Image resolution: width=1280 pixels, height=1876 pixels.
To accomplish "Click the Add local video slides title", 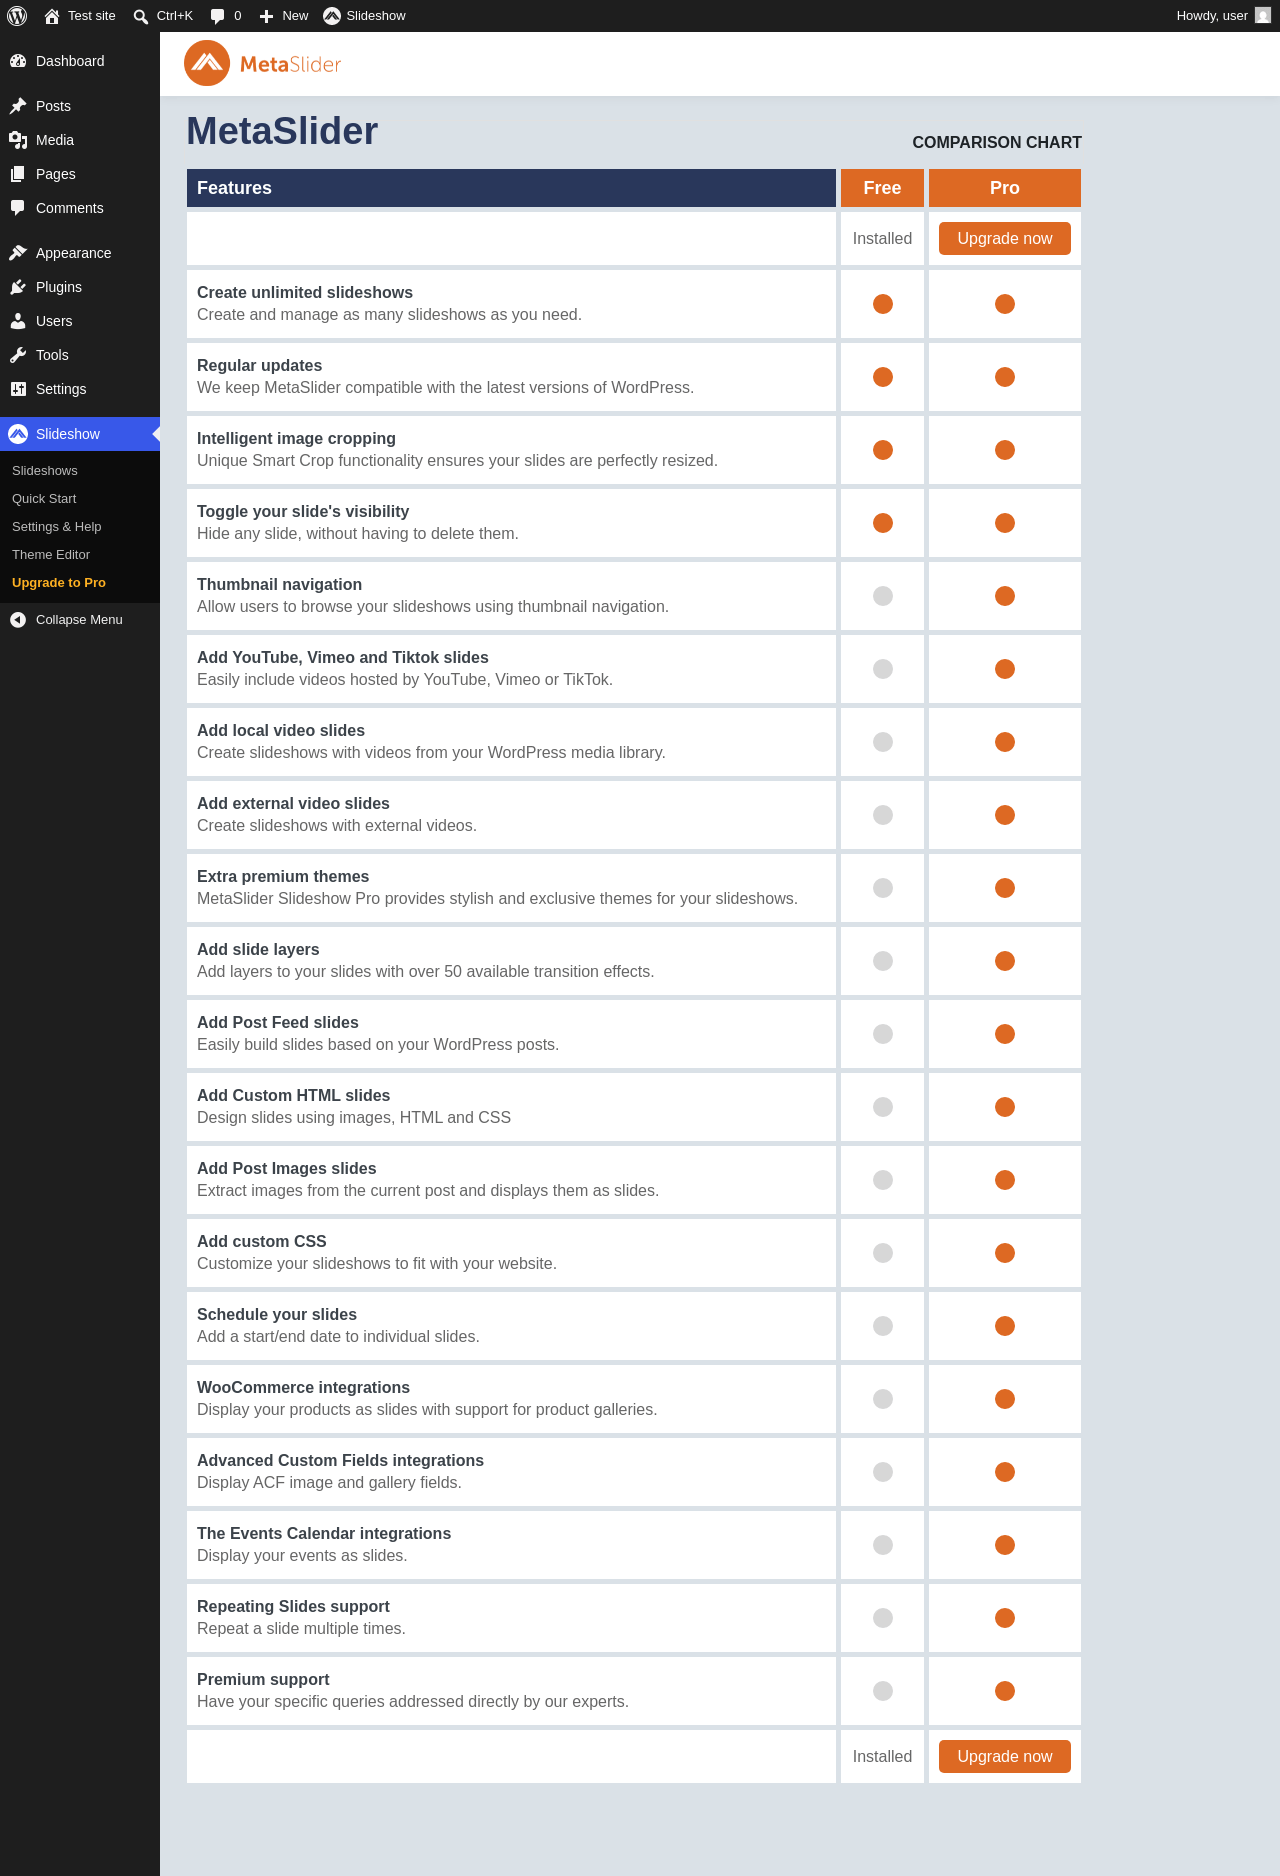I will coord(281,731).
